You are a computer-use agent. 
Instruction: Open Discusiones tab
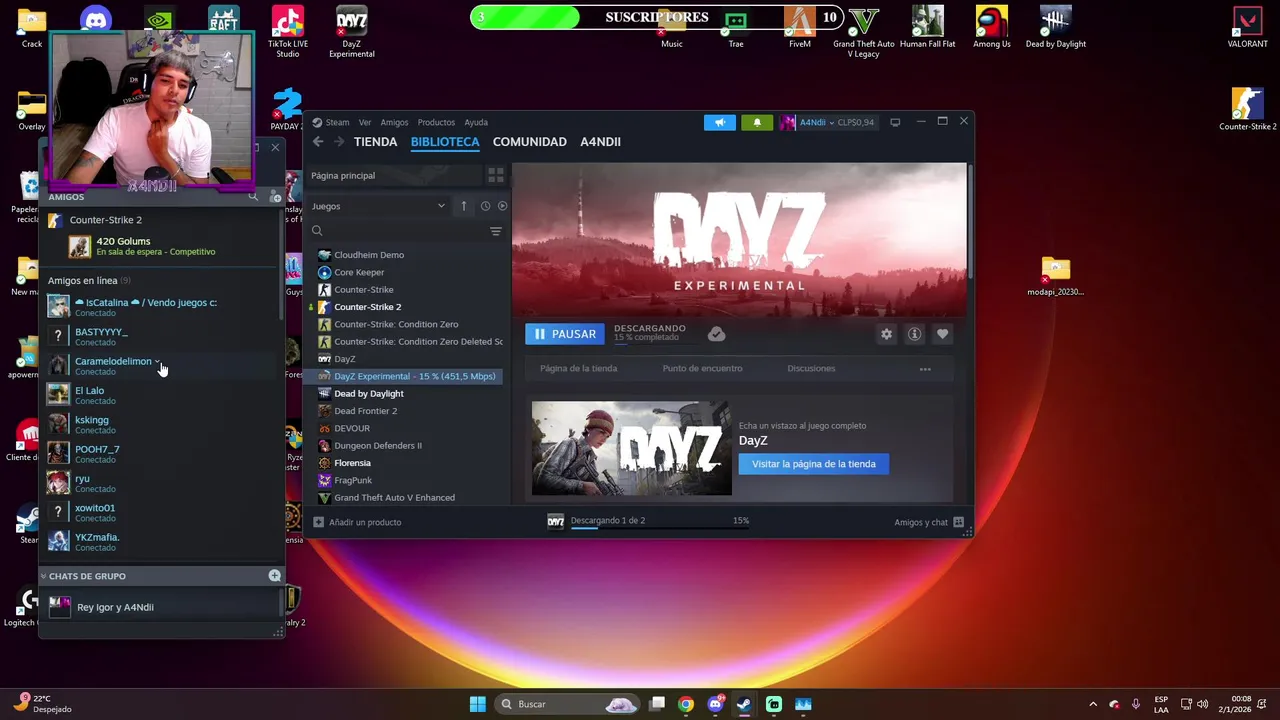(811, 369)
